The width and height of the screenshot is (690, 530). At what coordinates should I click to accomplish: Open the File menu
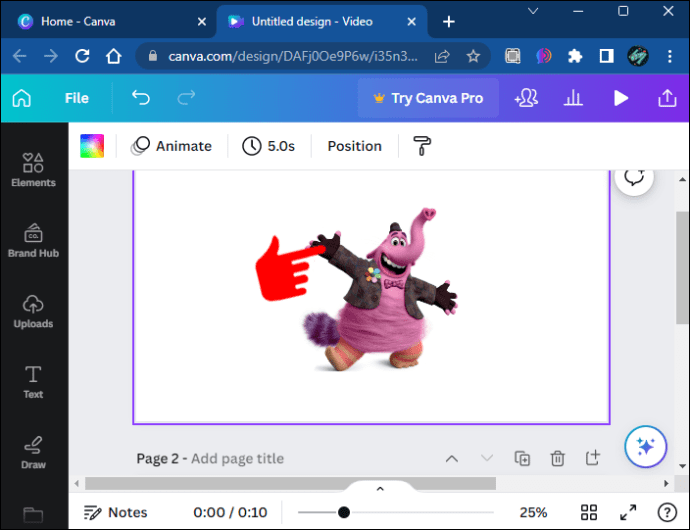click(77, 98)
